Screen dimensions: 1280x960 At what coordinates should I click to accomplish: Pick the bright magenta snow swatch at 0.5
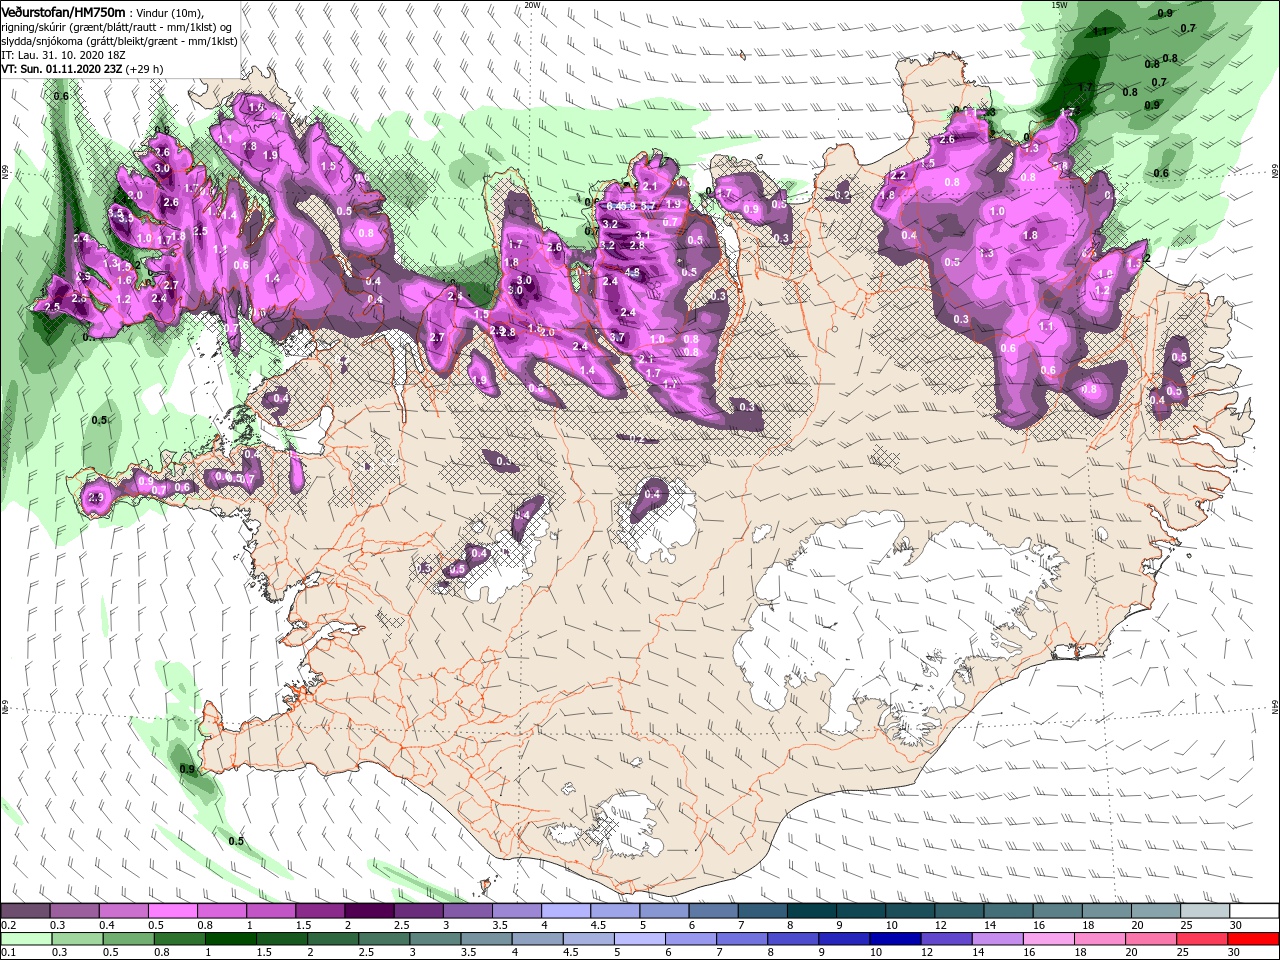pos(172,911)
